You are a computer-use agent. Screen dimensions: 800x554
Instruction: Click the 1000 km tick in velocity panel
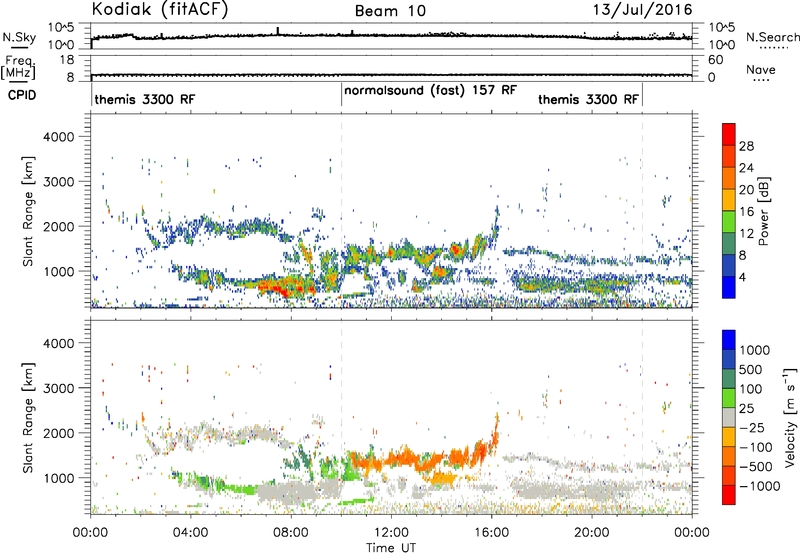click(58, 478)
